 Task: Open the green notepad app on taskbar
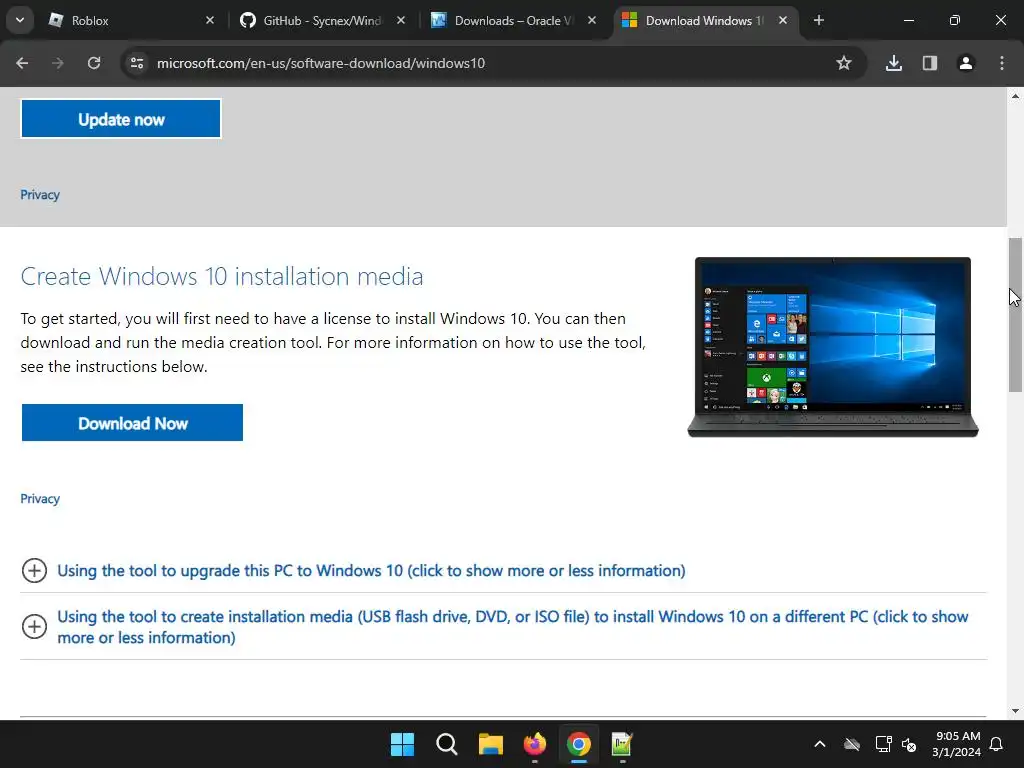[622, 744]
